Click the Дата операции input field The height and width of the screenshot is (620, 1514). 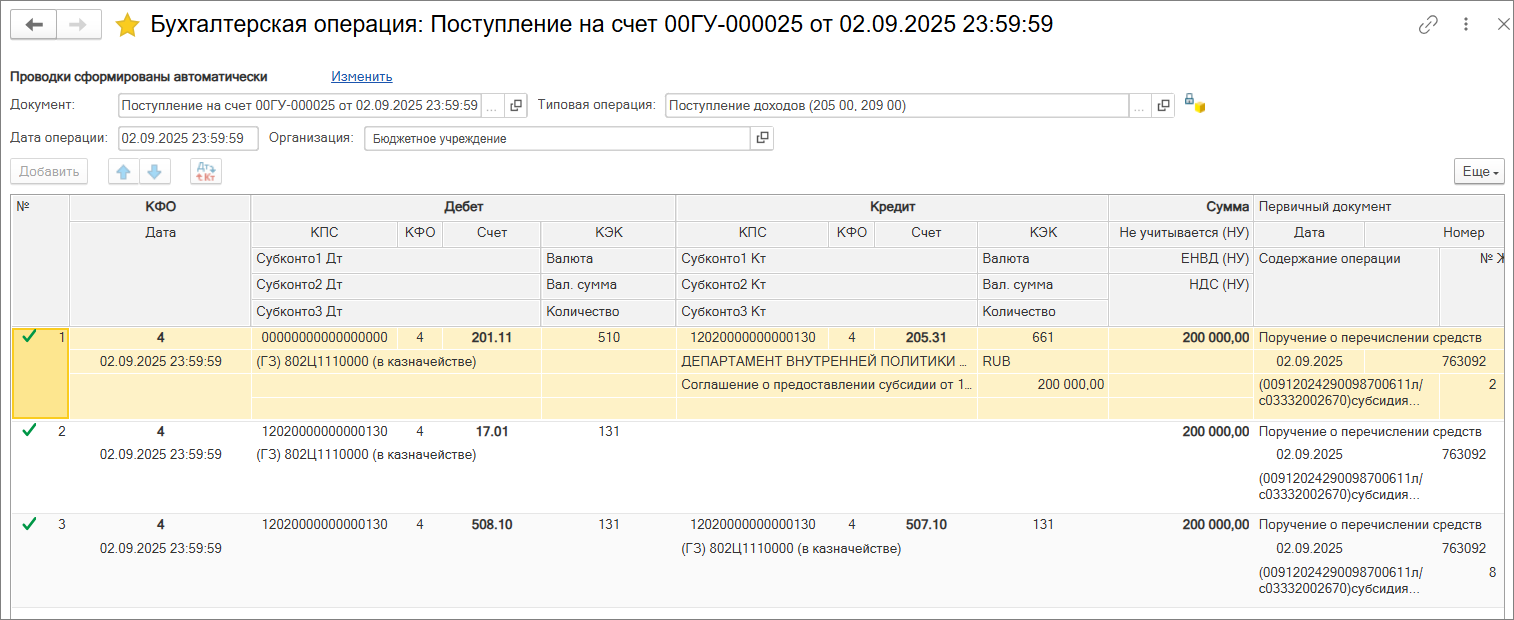[187, 139]
